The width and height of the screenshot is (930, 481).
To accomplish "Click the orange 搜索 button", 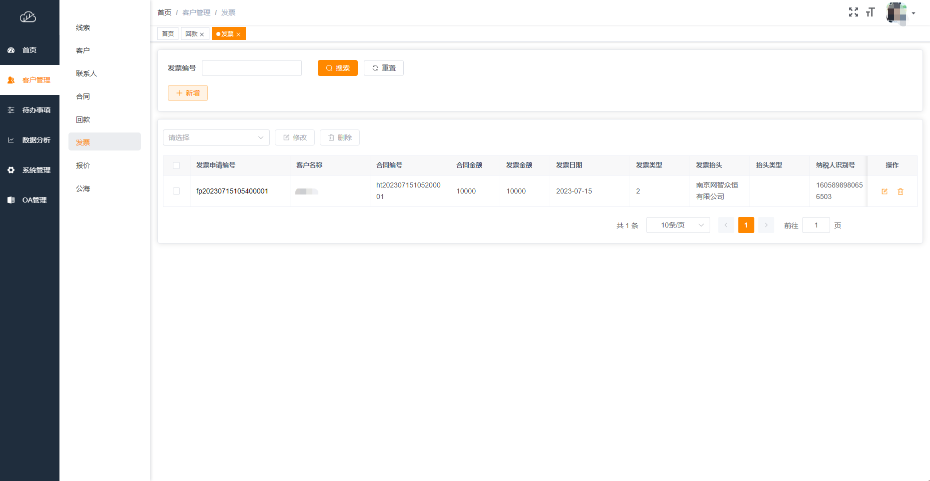I will [x=337, y=68].
